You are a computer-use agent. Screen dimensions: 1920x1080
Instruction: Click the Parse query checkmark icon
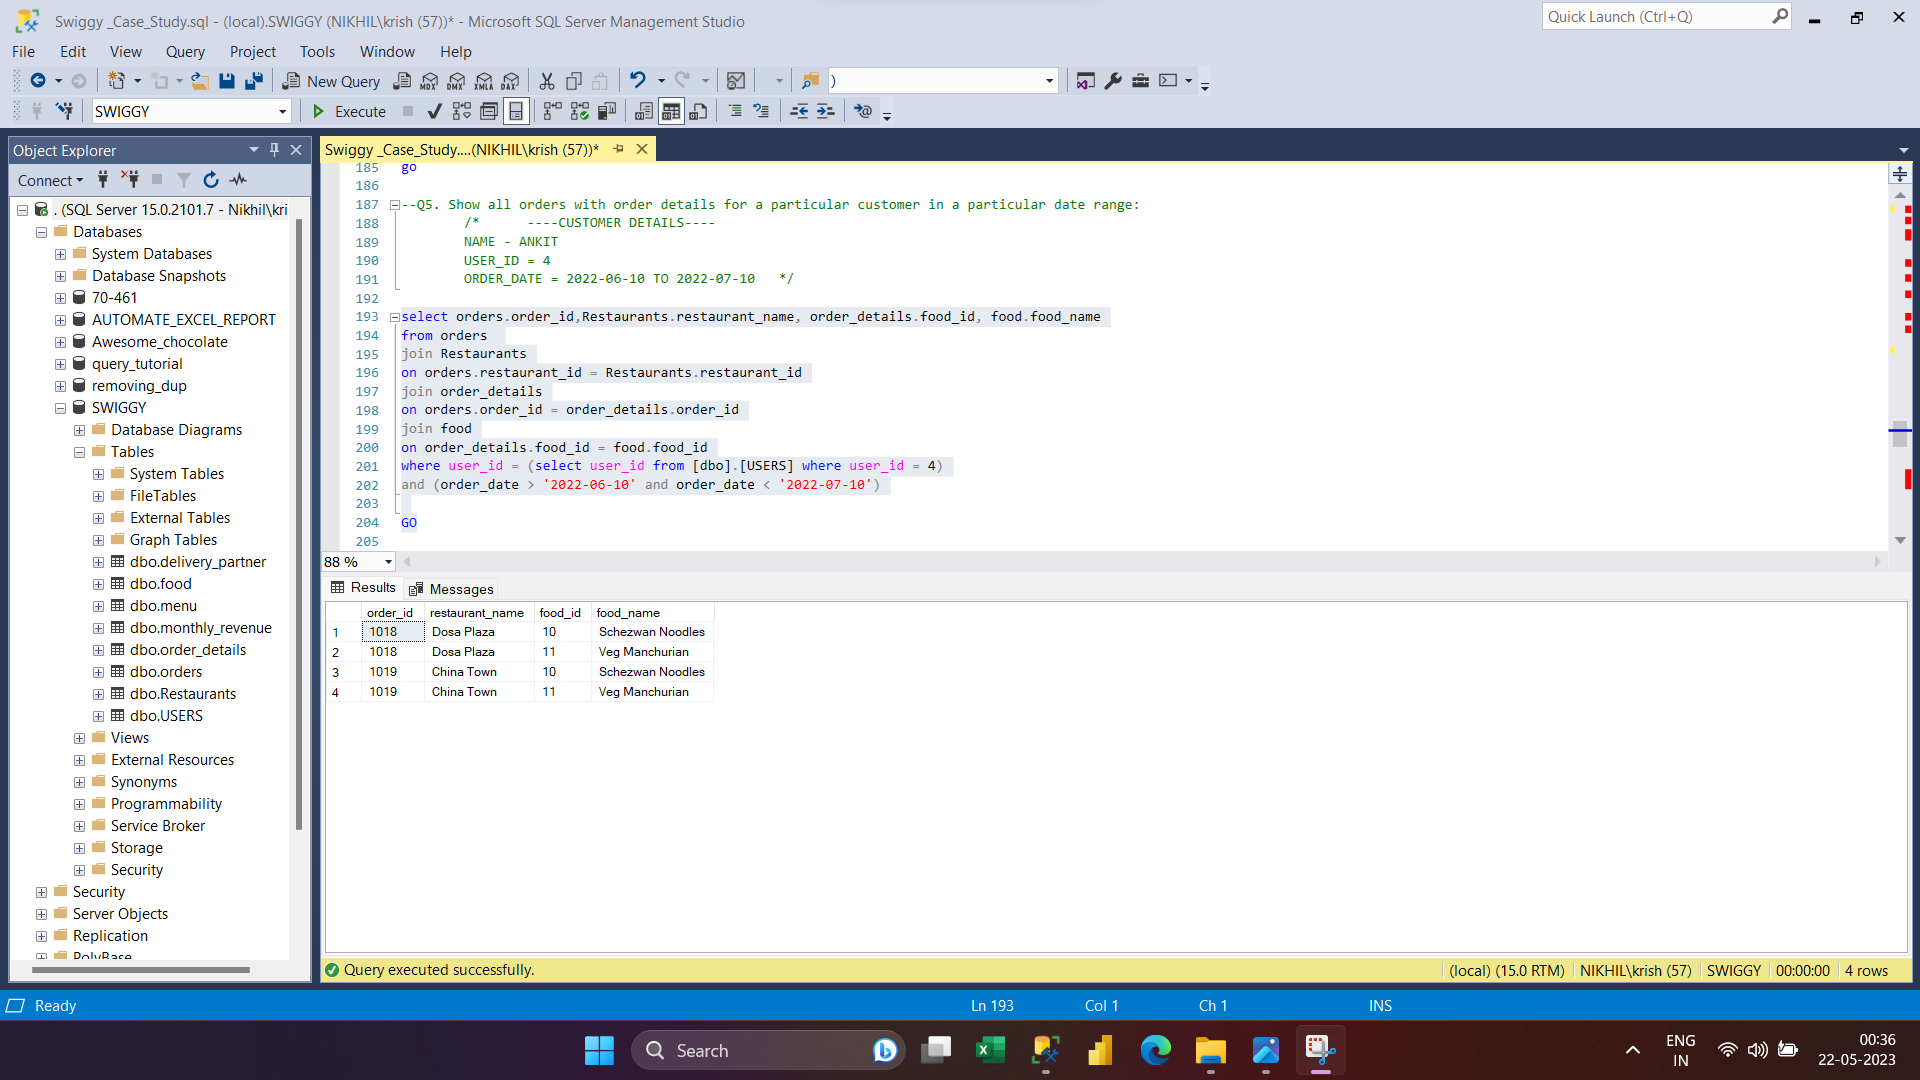click(434, 111)
